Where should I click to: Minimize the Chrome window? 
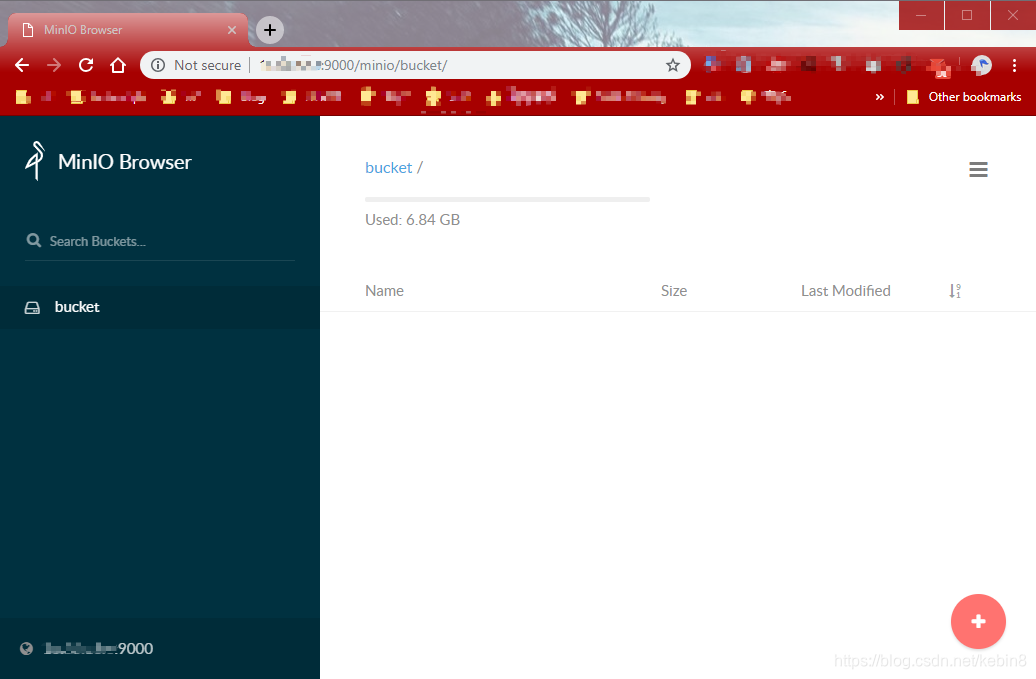click(x=921, y=15)
